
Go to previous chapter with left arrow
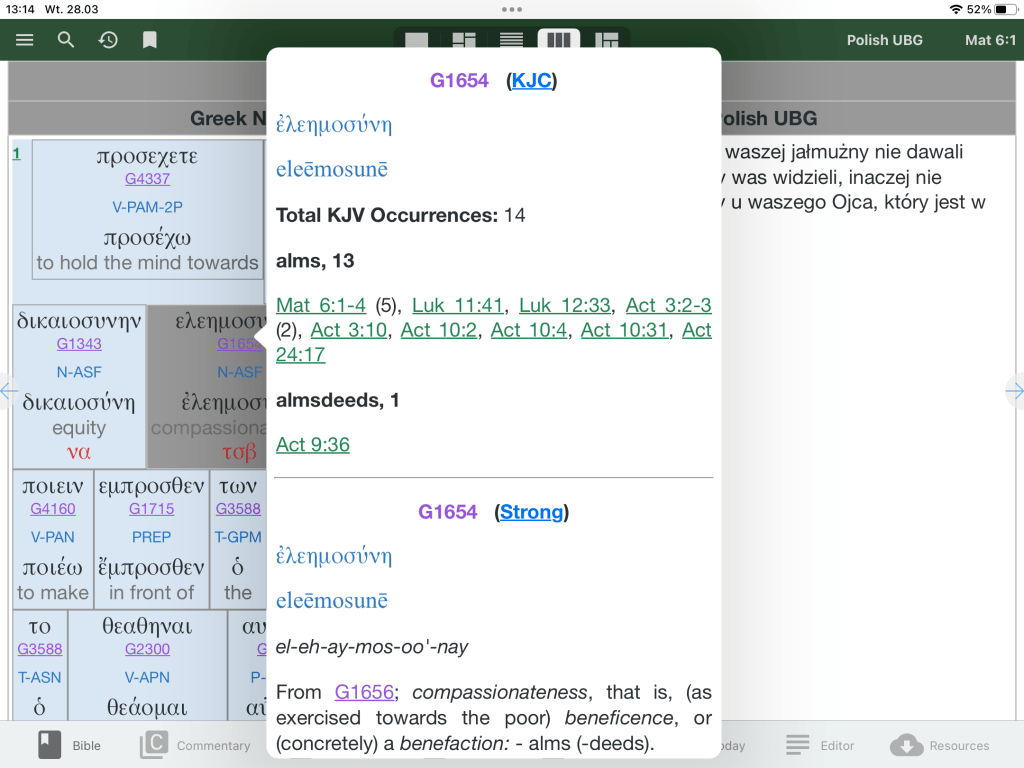(8, 391)
